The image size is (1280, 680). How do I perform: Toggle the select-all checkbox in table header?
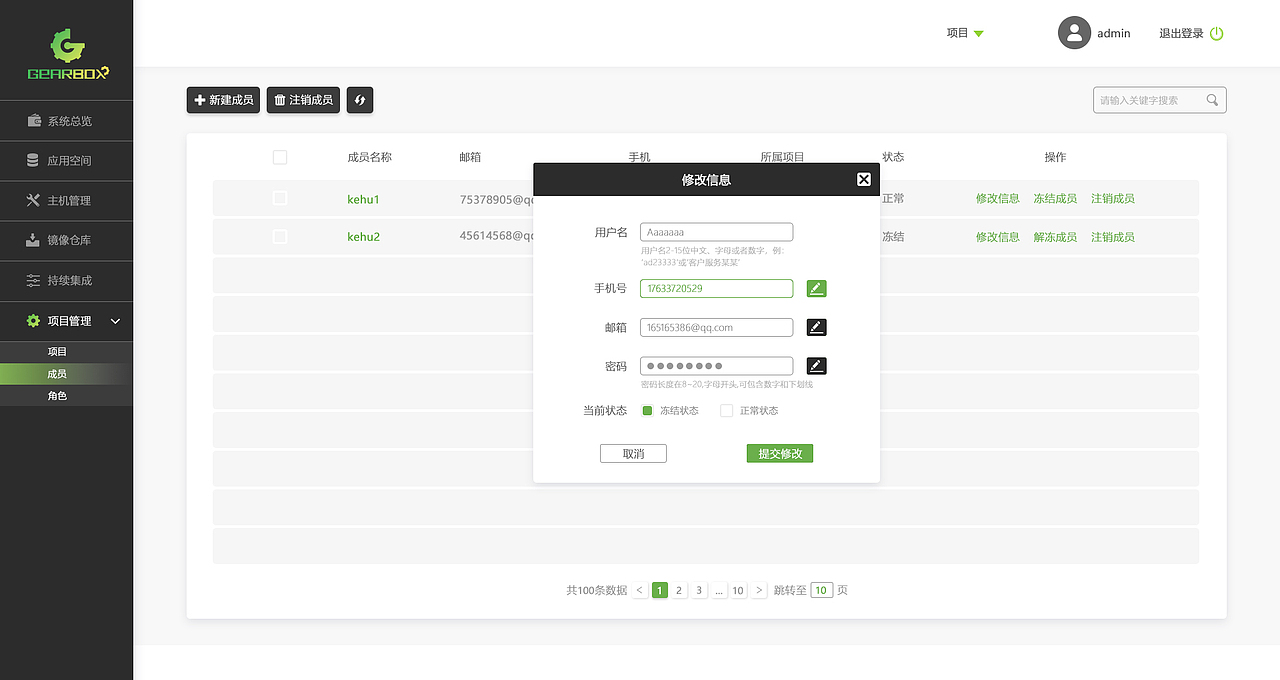[x=280, y=157]
